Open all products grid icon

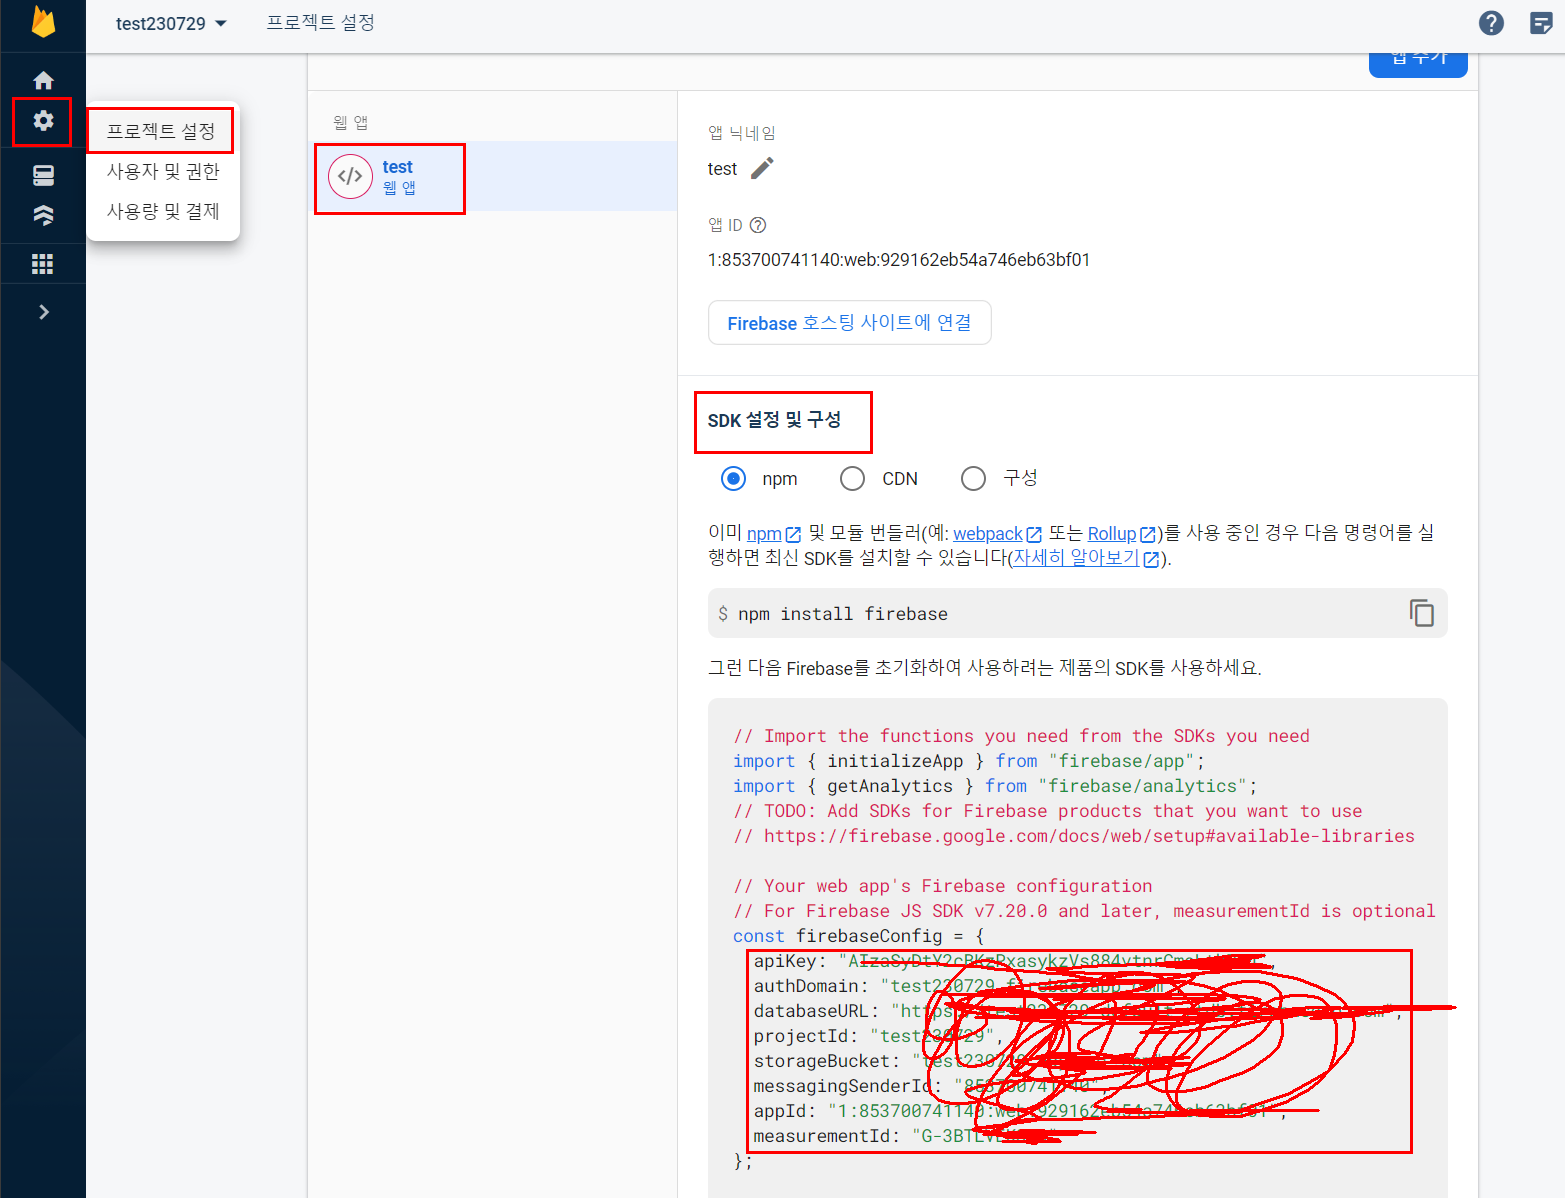43,264
